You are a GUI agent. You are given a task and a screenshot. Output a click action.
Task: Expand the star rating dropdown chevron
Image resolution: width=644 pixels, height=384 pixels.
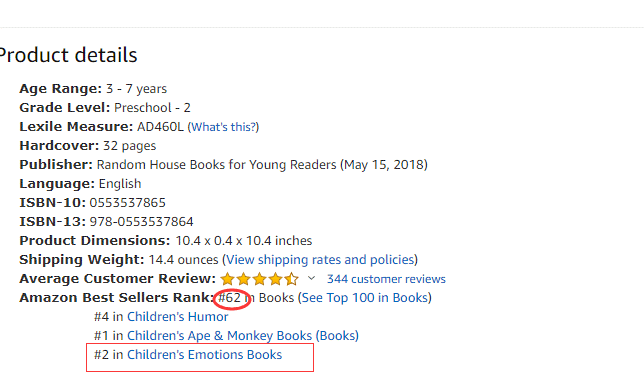tap(311, 278)
